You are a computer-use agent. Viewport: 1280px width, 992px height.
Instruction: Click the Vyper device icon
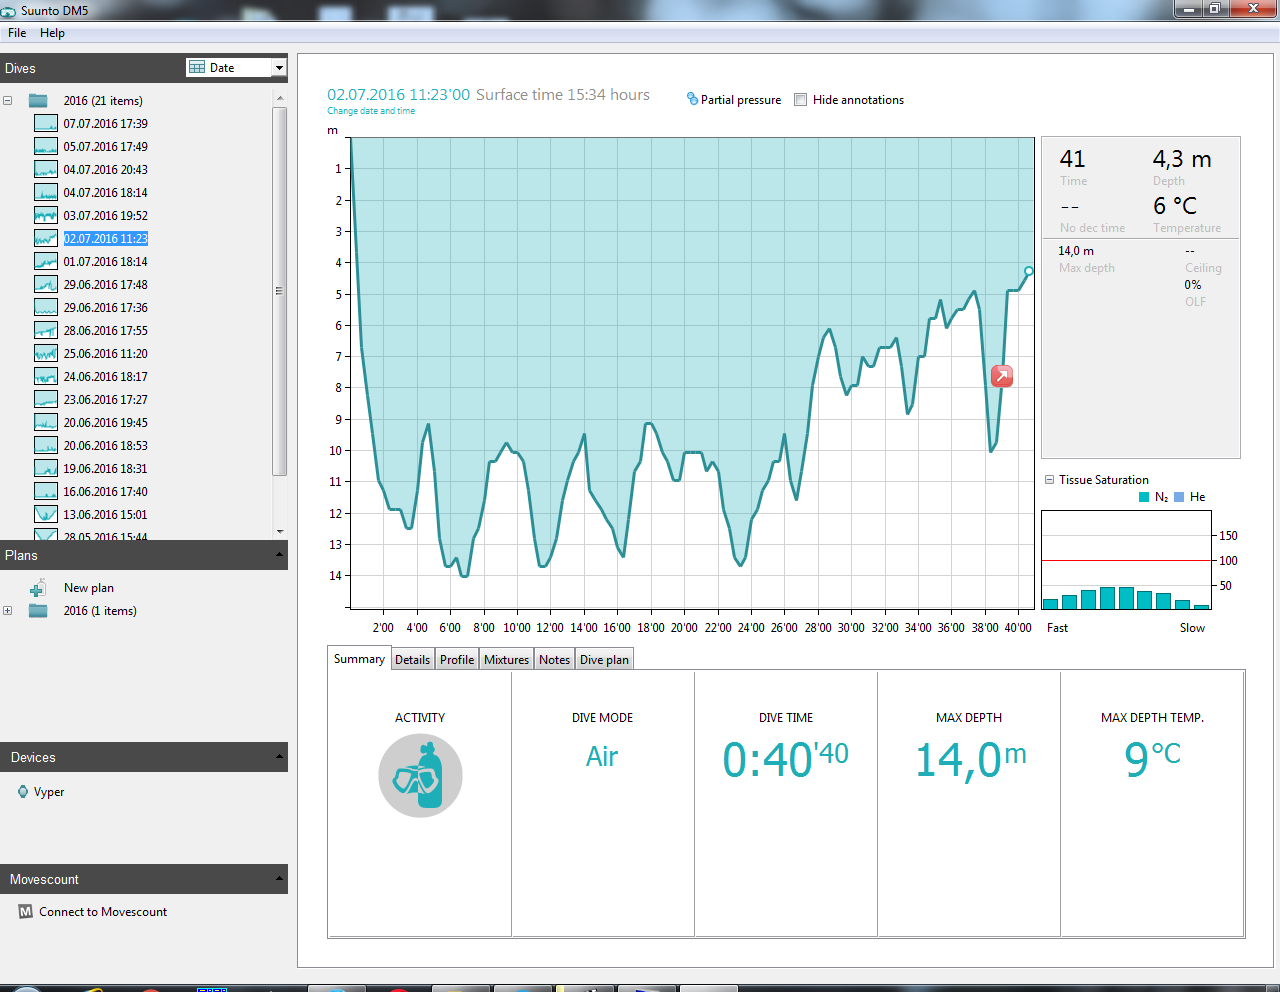tap(23, 792)
